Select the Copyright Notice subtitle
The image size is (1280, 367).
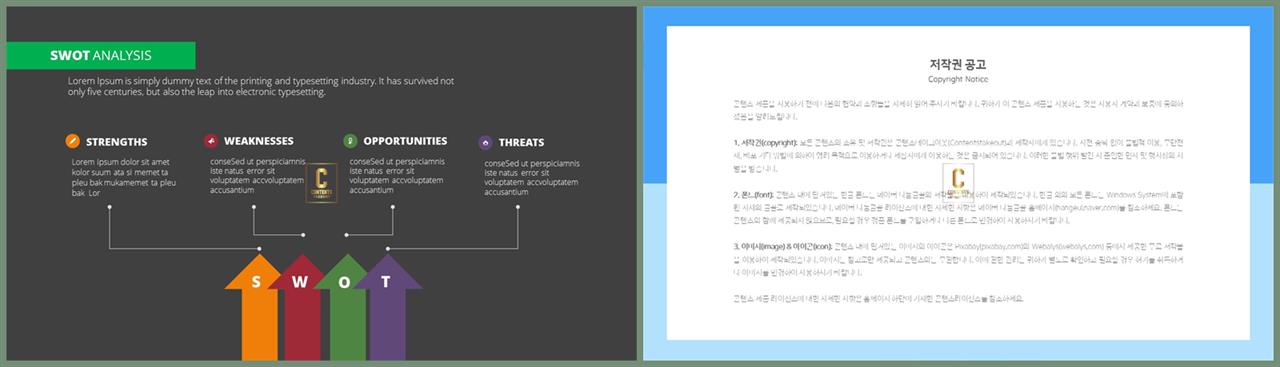(x=958, y=79)
